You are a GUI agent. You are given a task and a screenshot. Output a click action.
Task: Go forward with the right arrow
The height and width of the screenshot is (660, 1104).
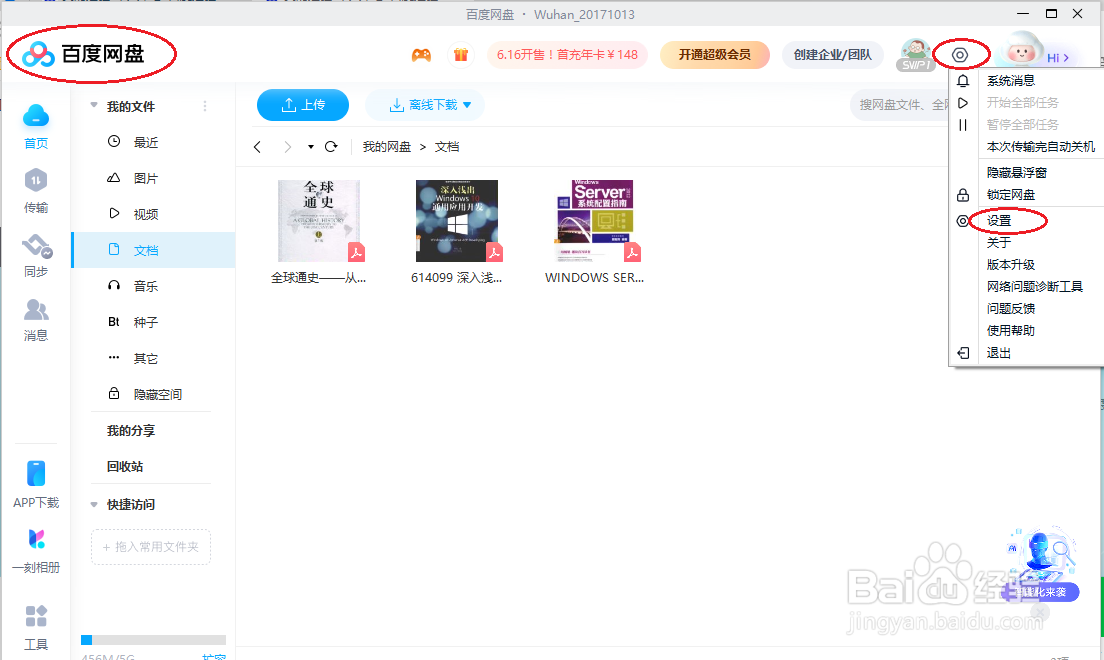287,147
